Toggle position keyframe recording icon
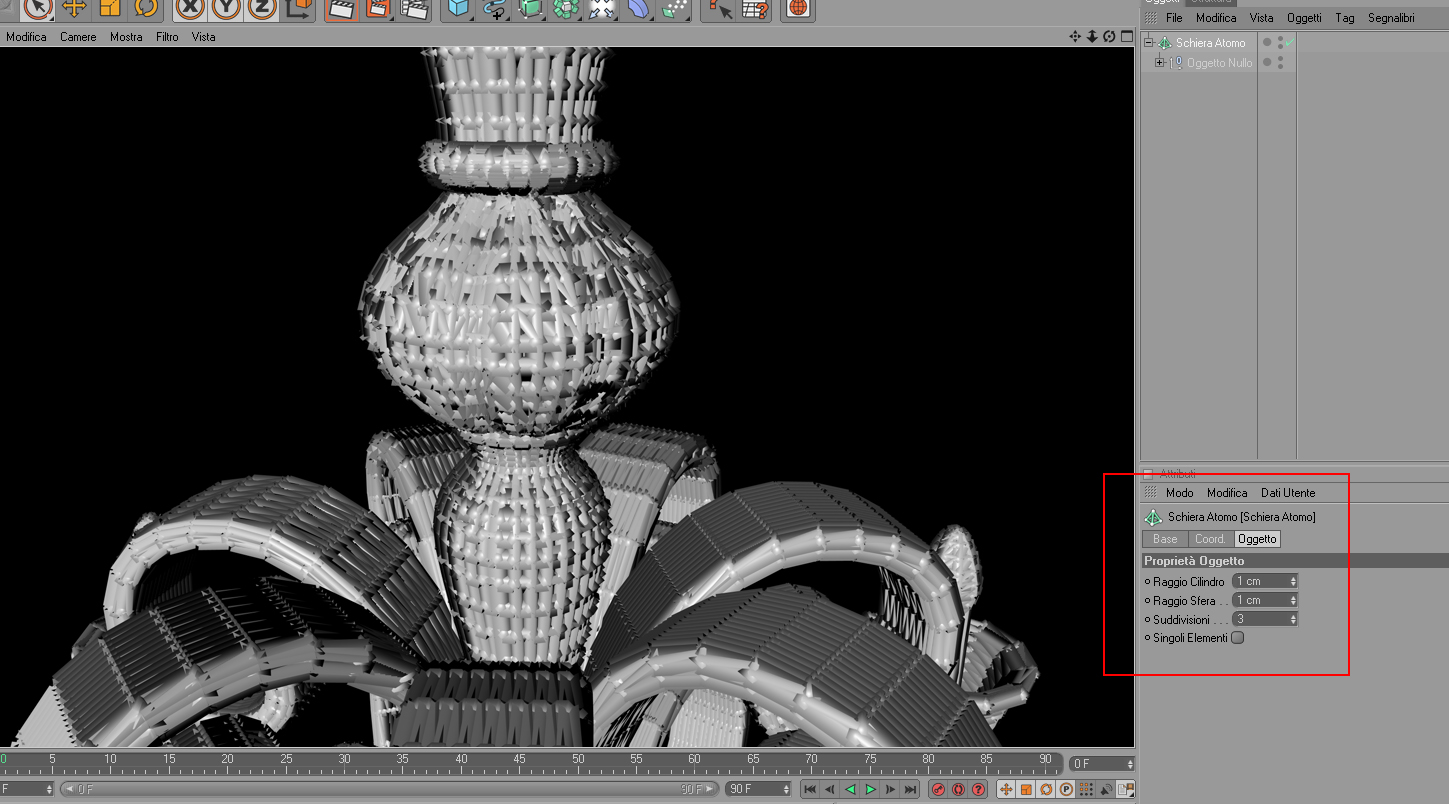 point(1006,790)
